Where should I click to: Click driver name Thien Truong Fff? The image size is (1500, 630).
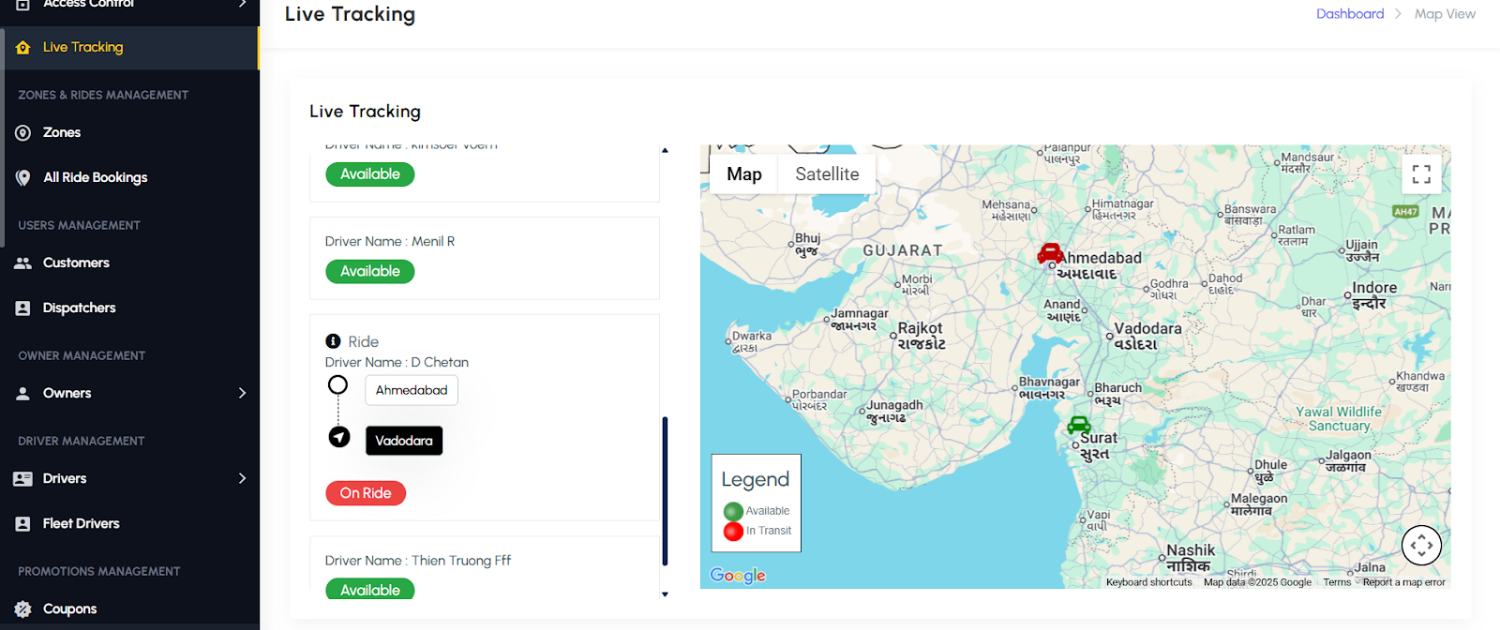pyautogui.click(x=461, y=560)
